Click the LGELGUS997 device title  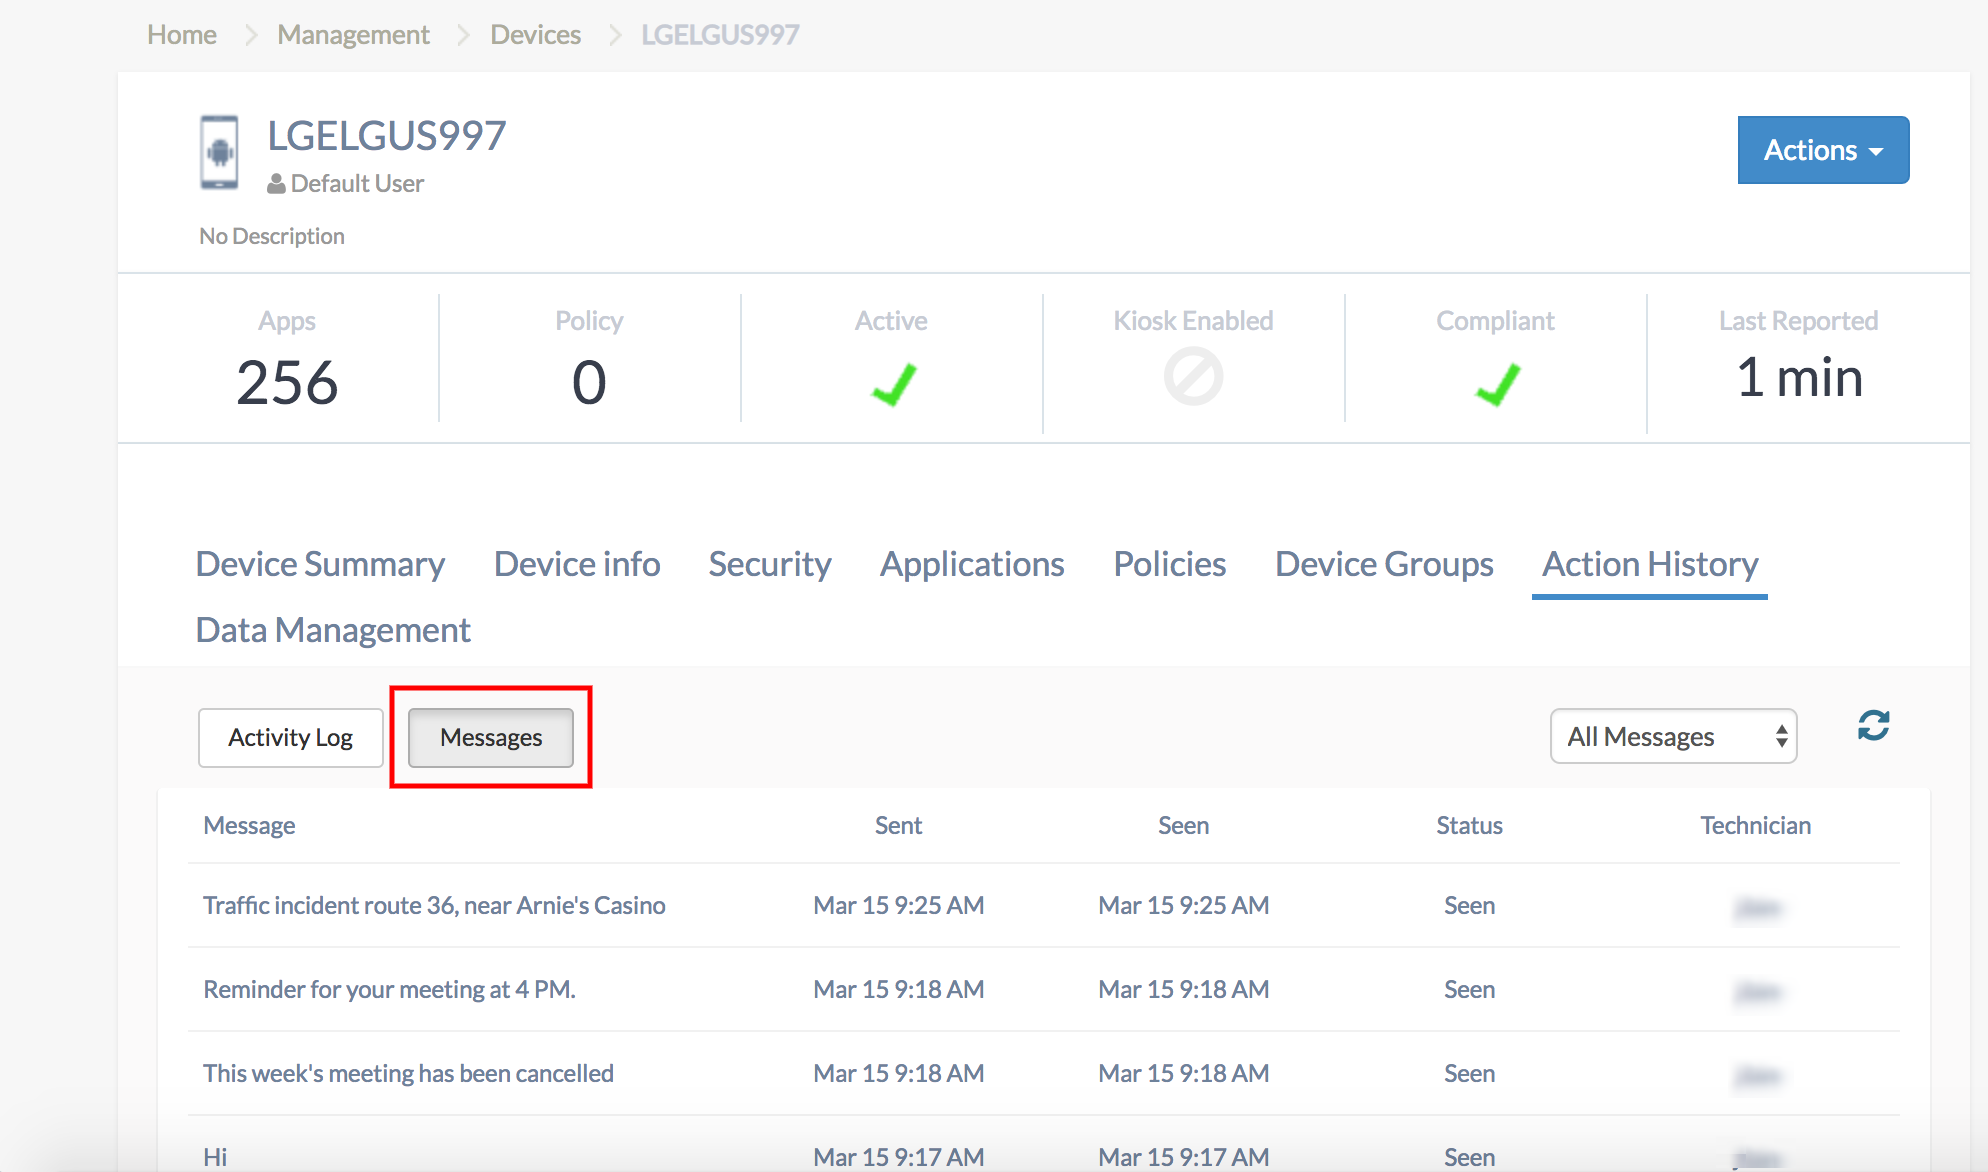tap(387, 135)
